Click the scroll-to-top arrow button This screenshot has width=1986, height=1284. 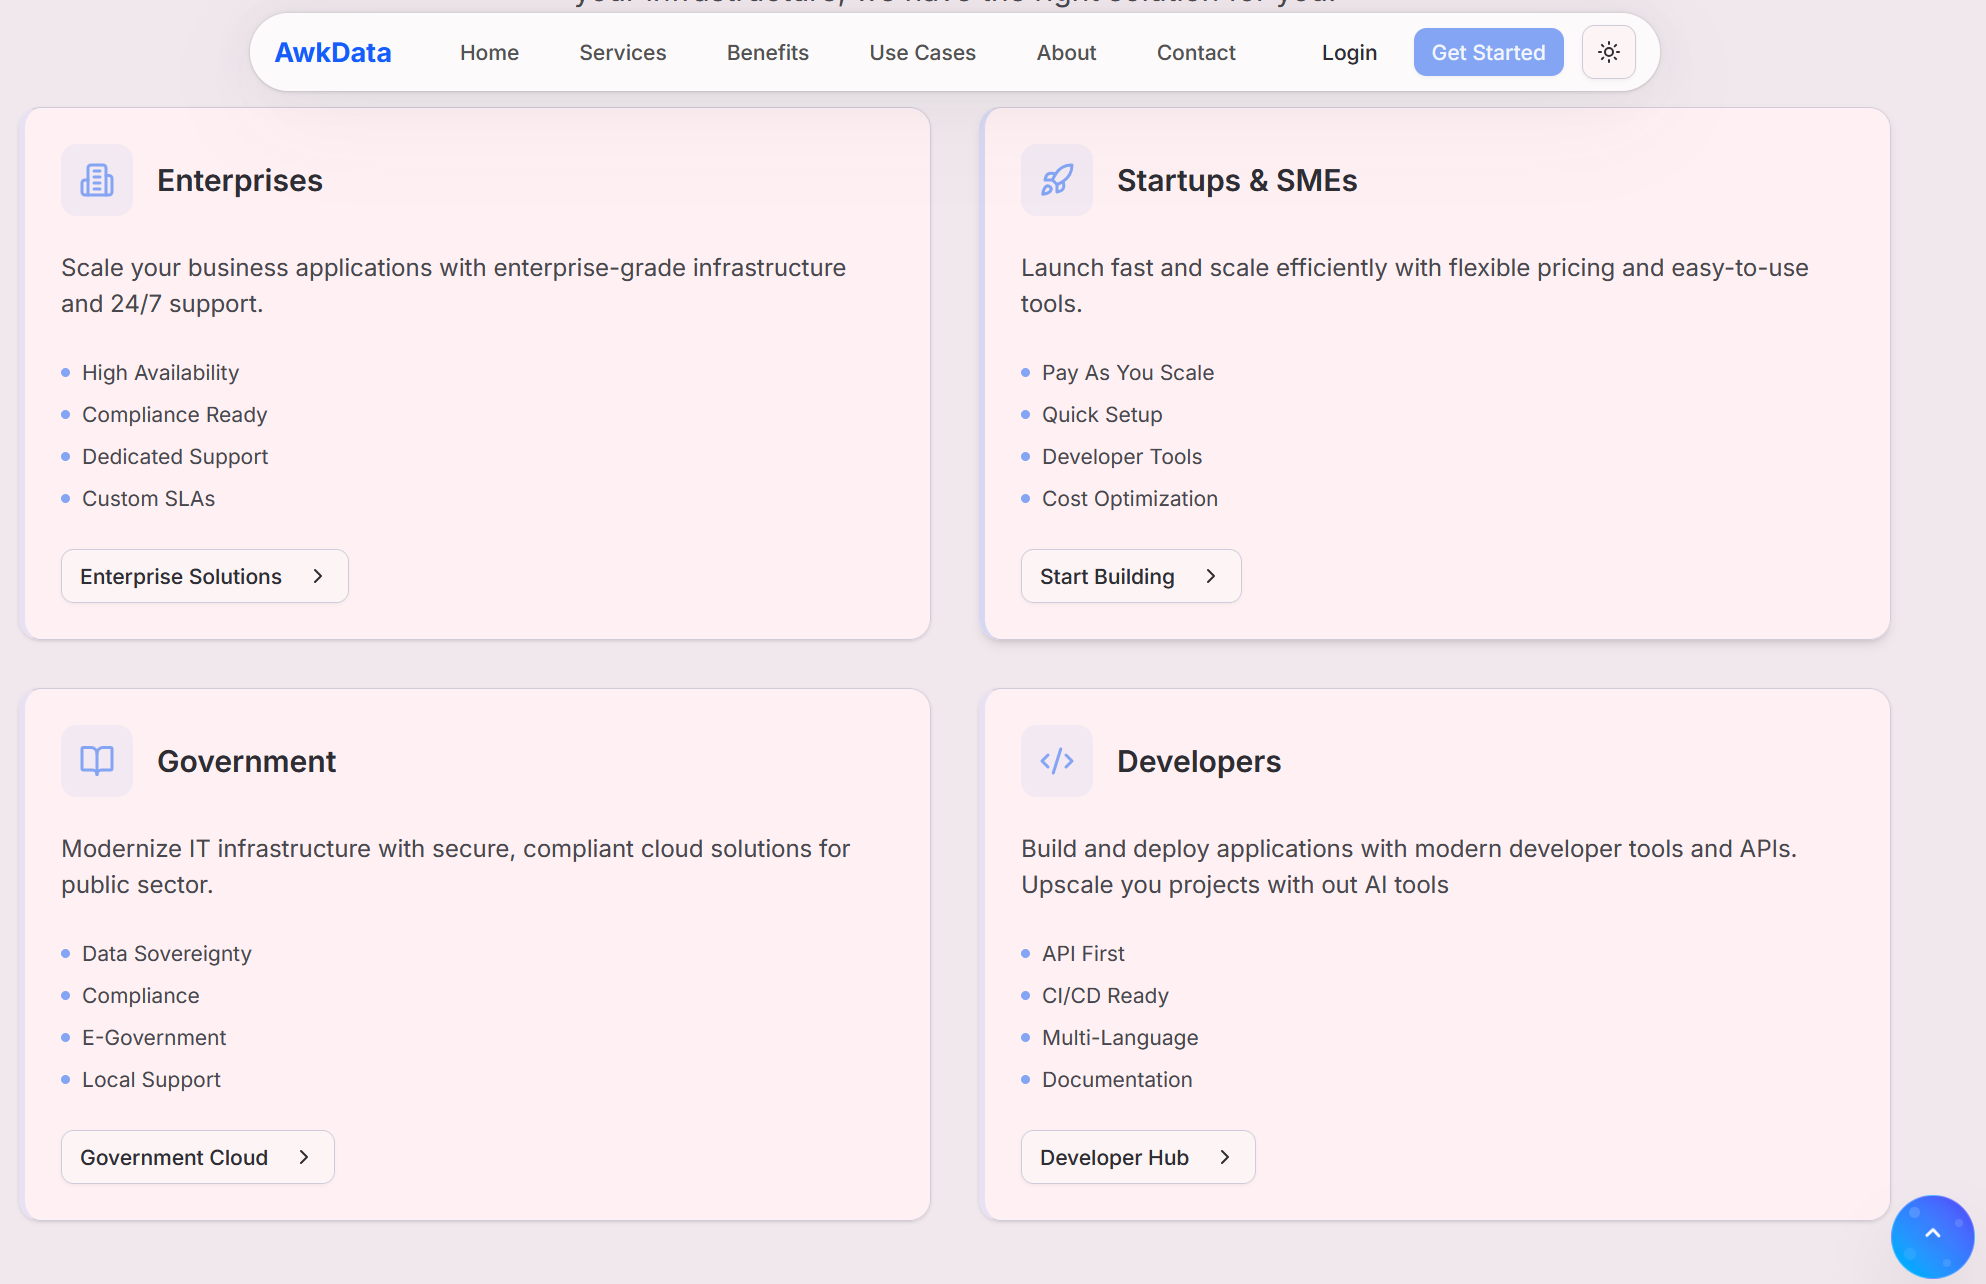point(1932,1234)
